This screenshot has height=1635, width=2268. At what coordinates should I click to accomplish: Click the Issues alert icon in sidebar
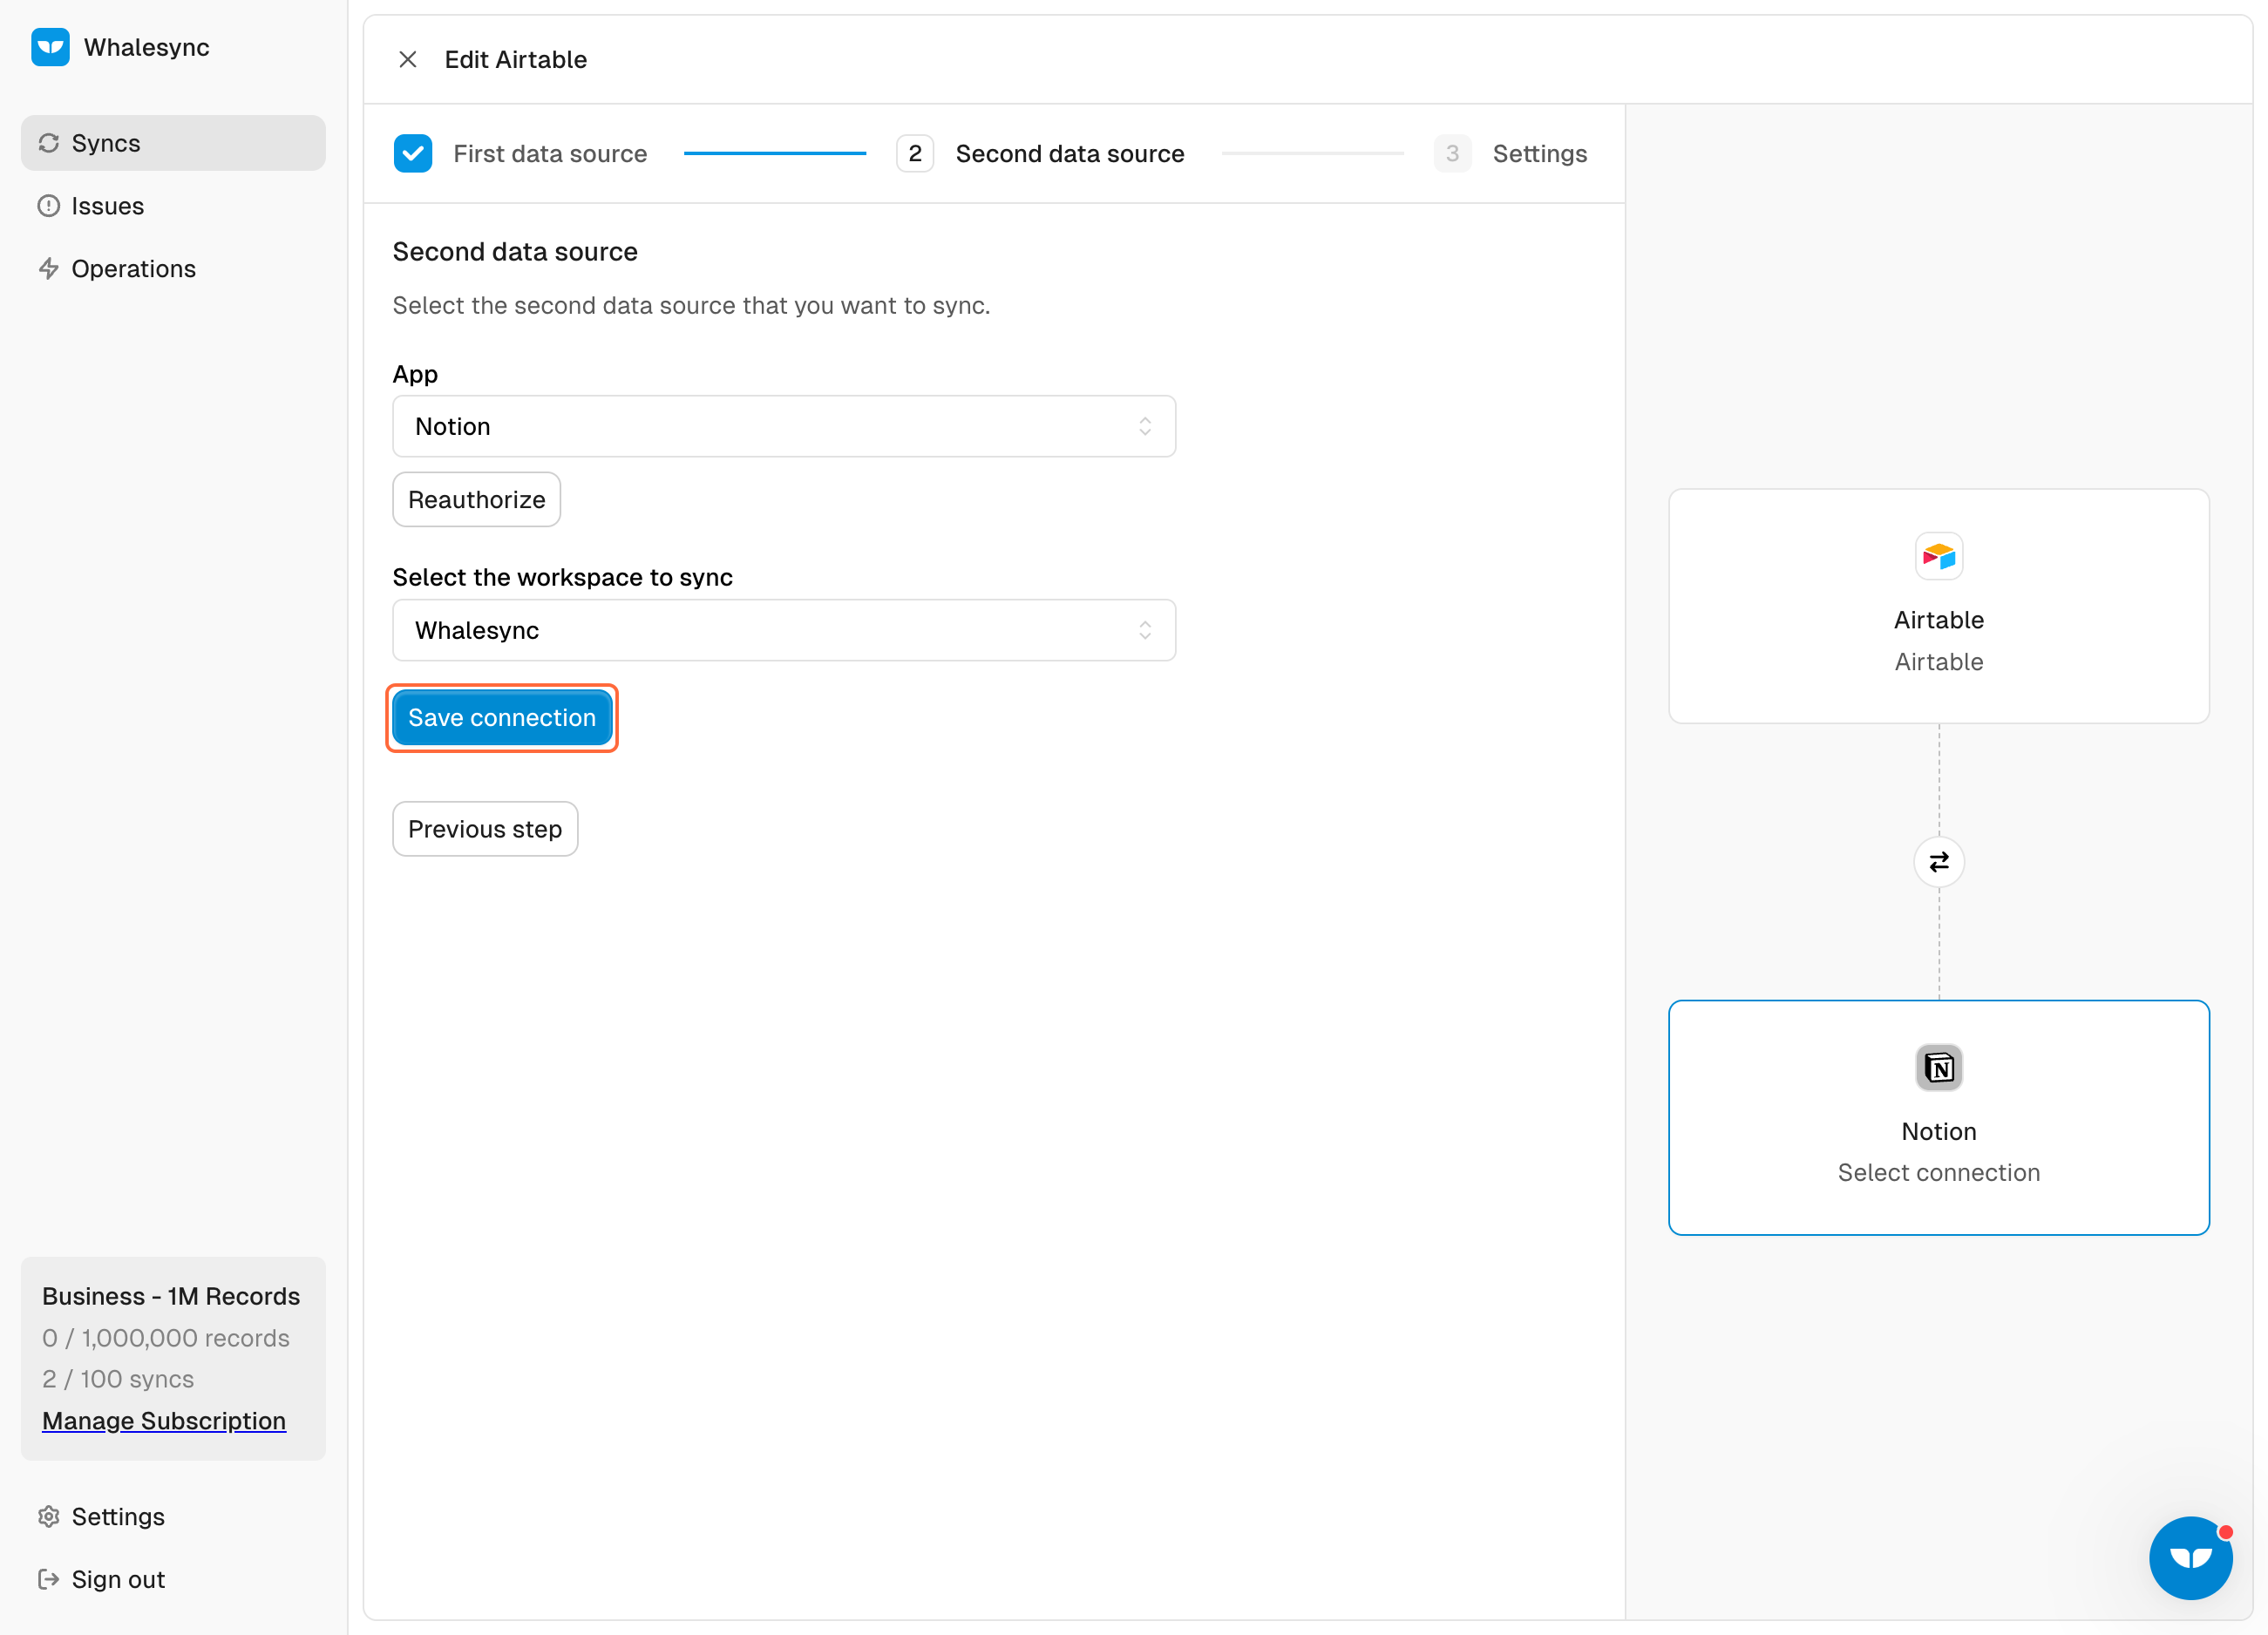[x=48, y=206]
